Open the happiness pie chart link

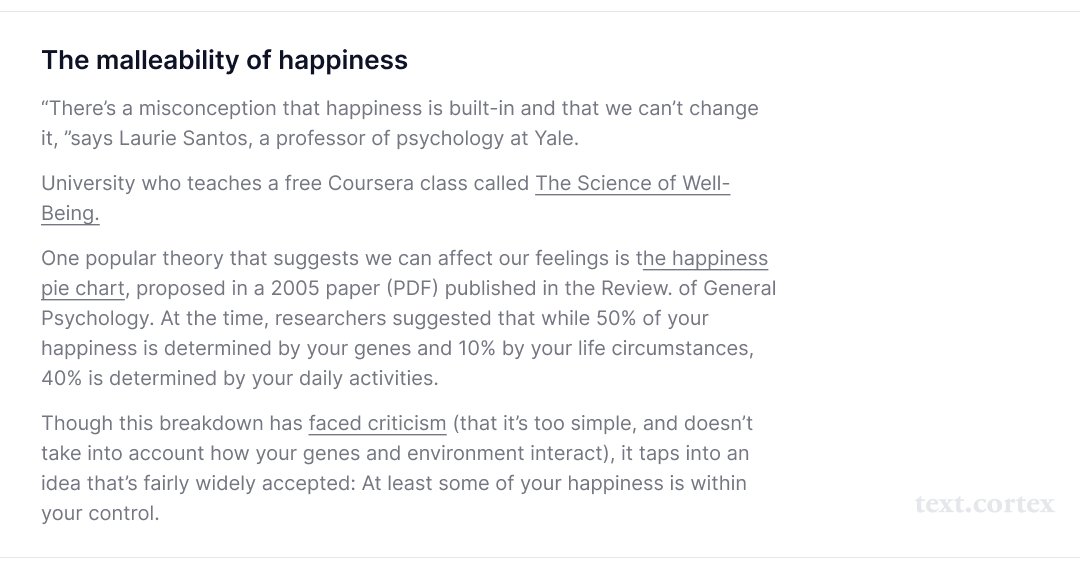(x=705, y=258)
